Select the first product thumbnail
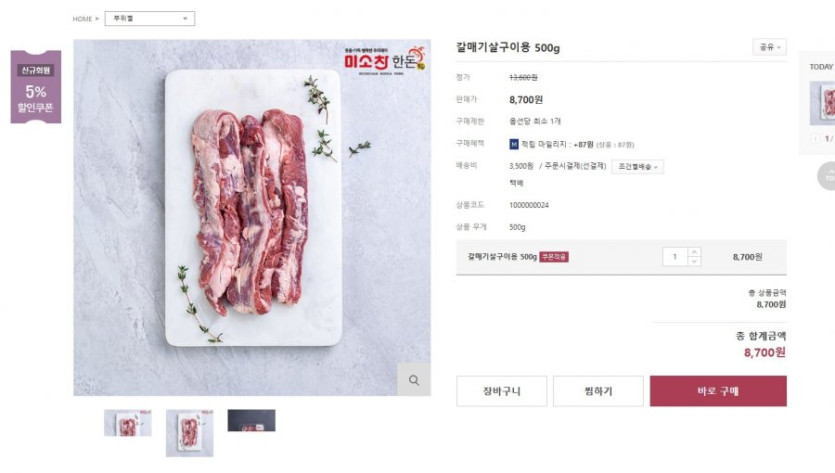This screenshot has height=473, width=835. point(128,423)
